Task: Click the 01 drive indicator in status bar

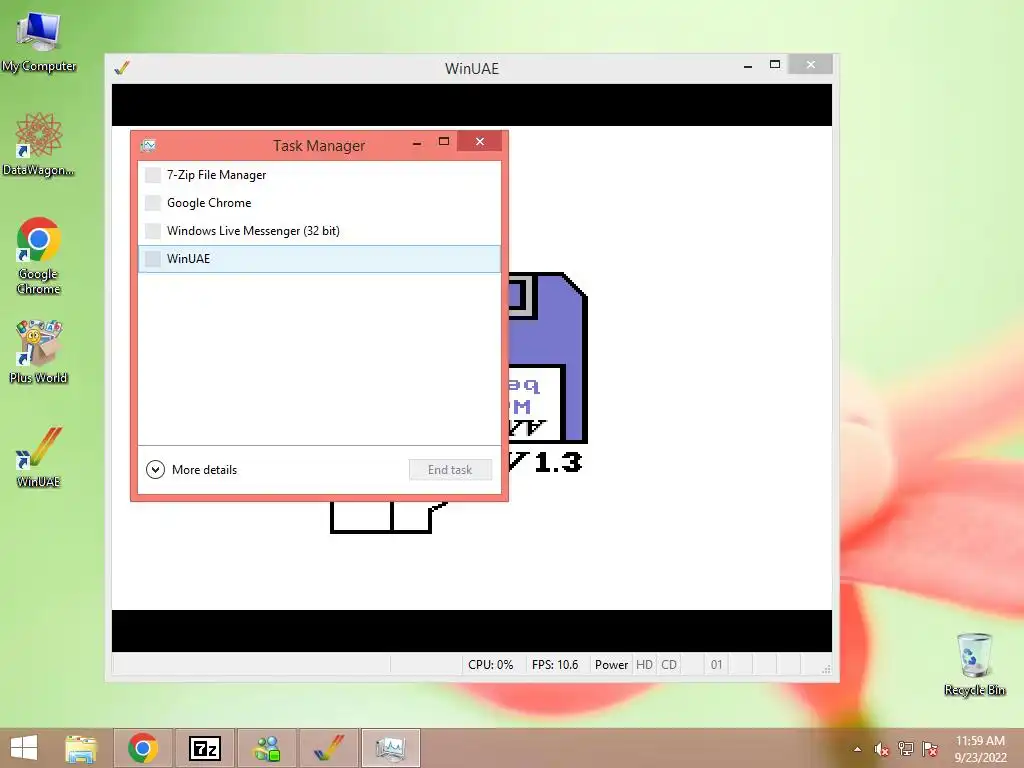Action: (x=716, y=665)
